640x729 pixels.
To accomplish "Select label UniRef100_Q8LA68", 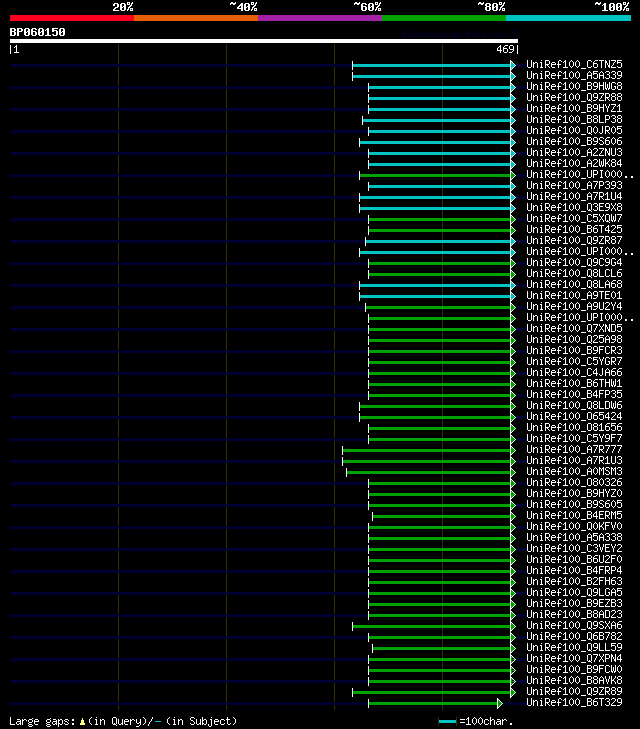I will (574, 285).
